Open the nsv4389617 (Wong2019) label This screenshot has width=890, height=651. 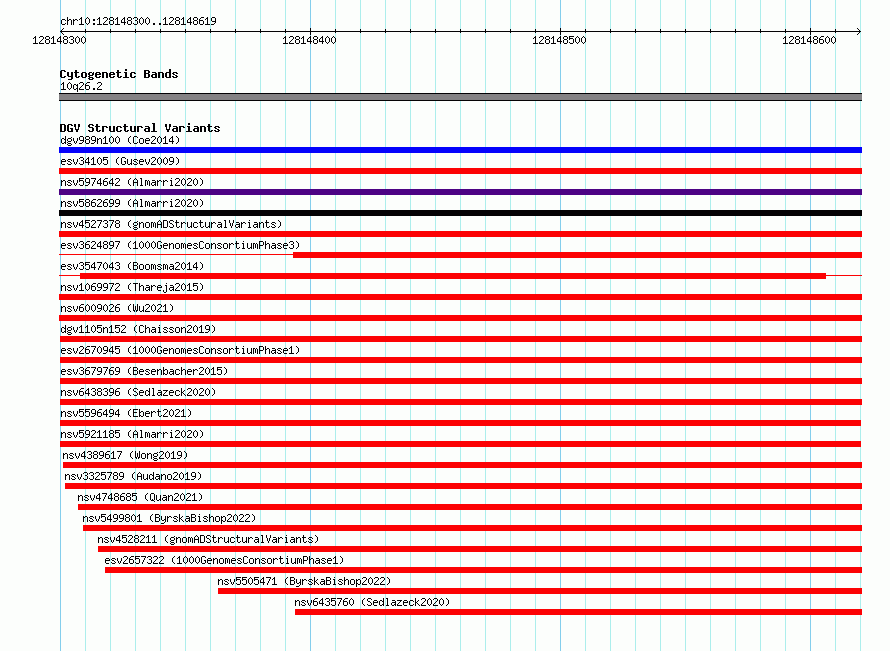point(125,455)
